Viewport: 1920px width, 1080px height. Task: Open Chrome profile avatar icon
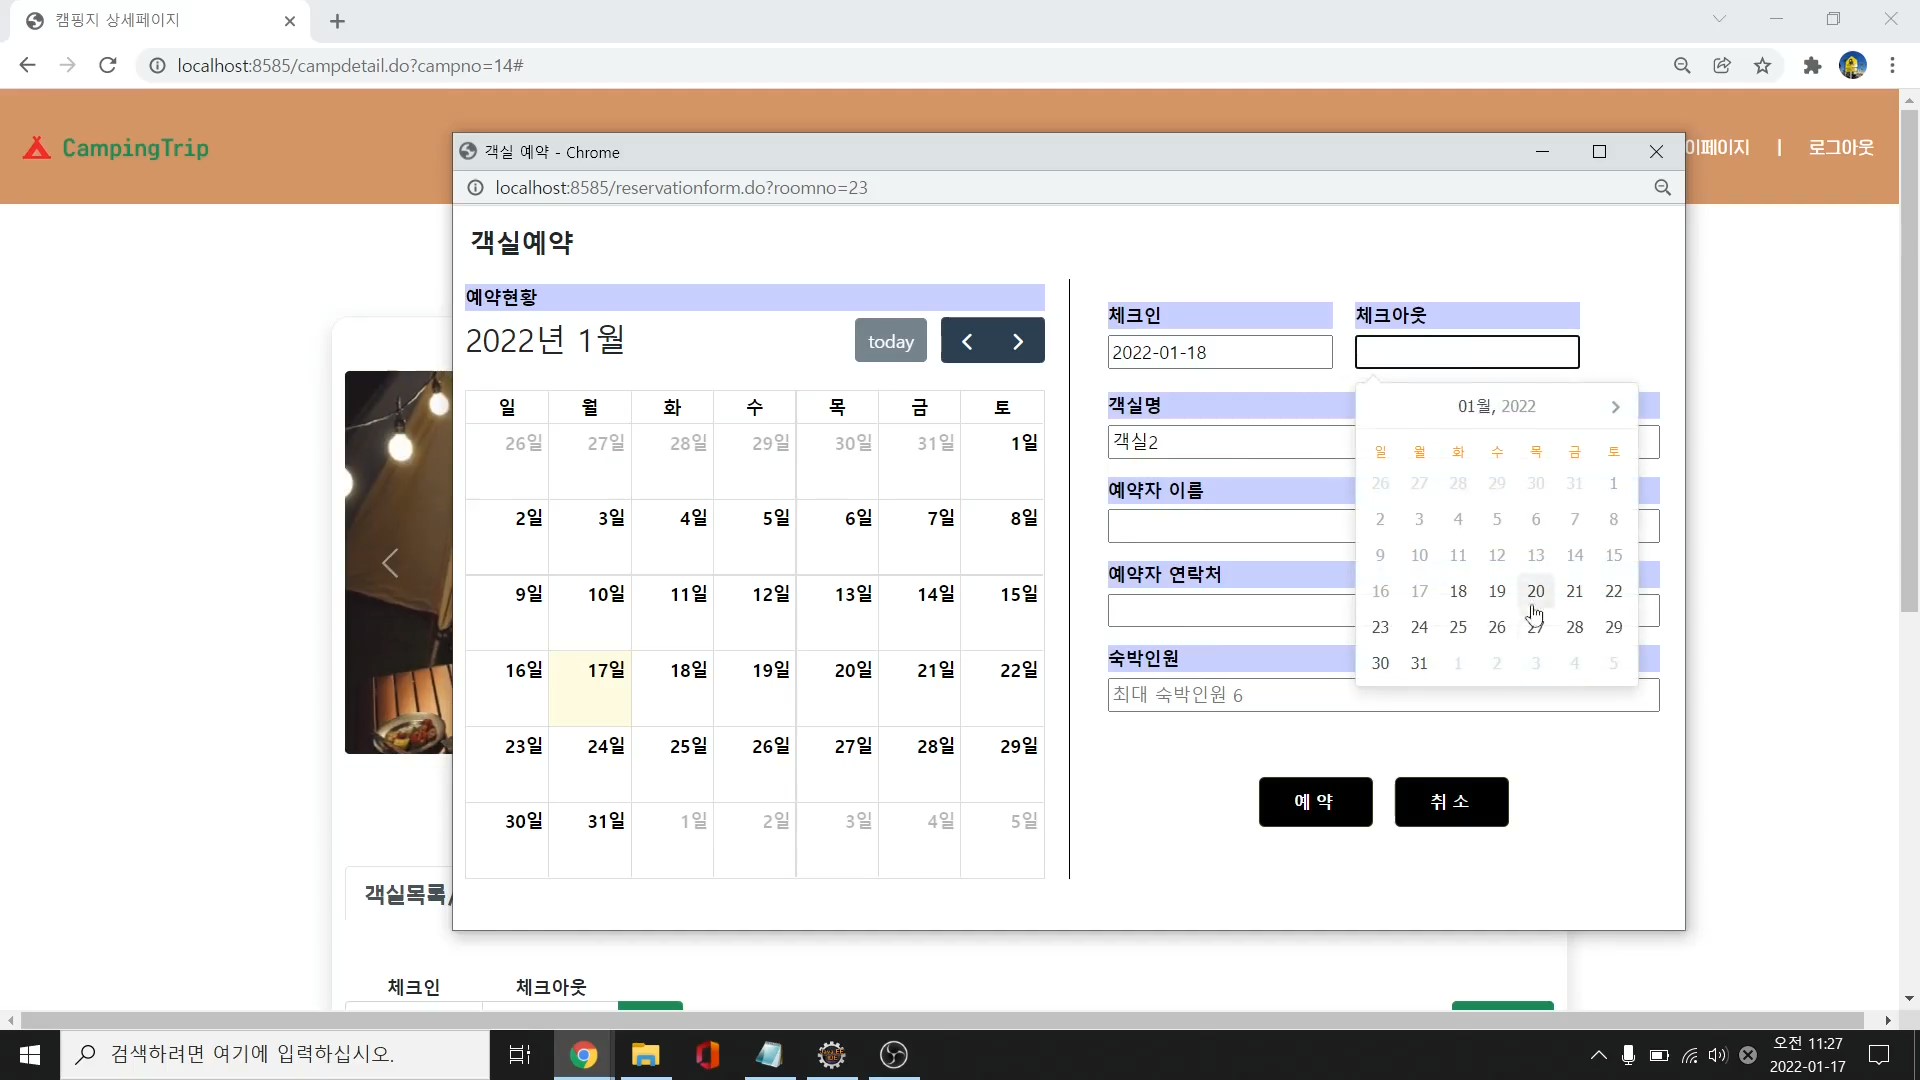[x=1852, y=65]
